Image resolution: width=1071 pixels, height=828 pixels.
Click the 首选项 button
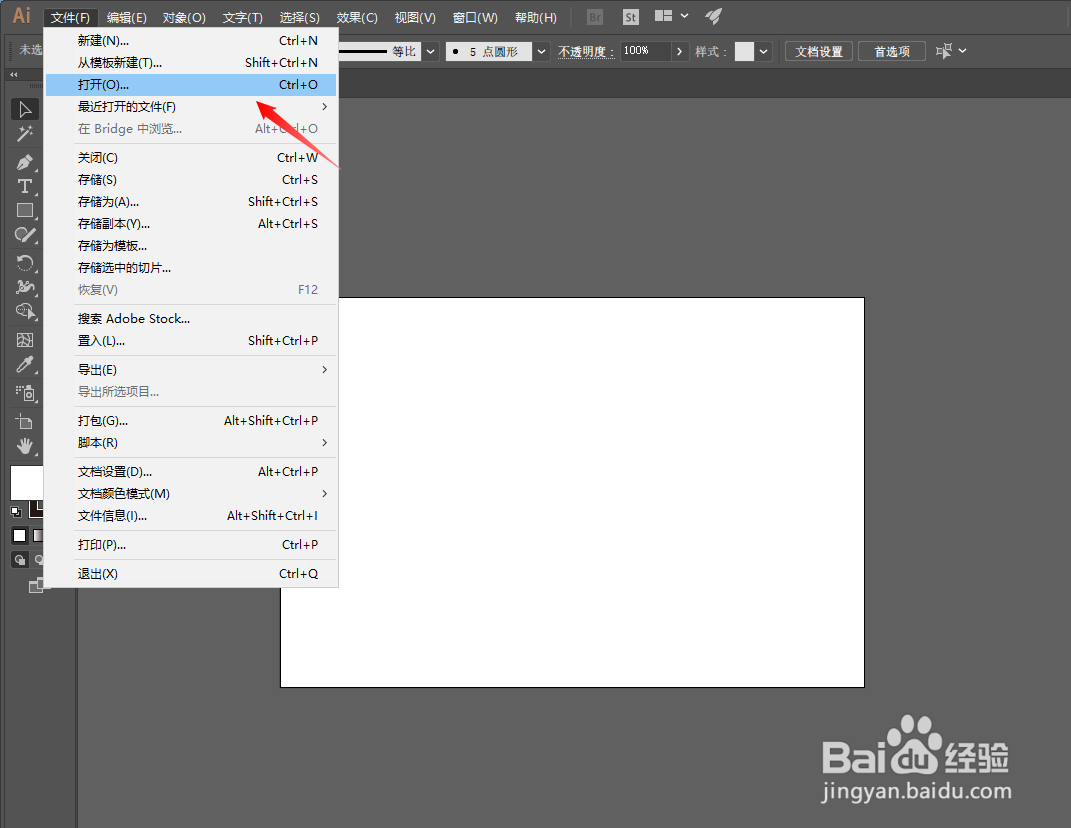[x=891, y=51]
